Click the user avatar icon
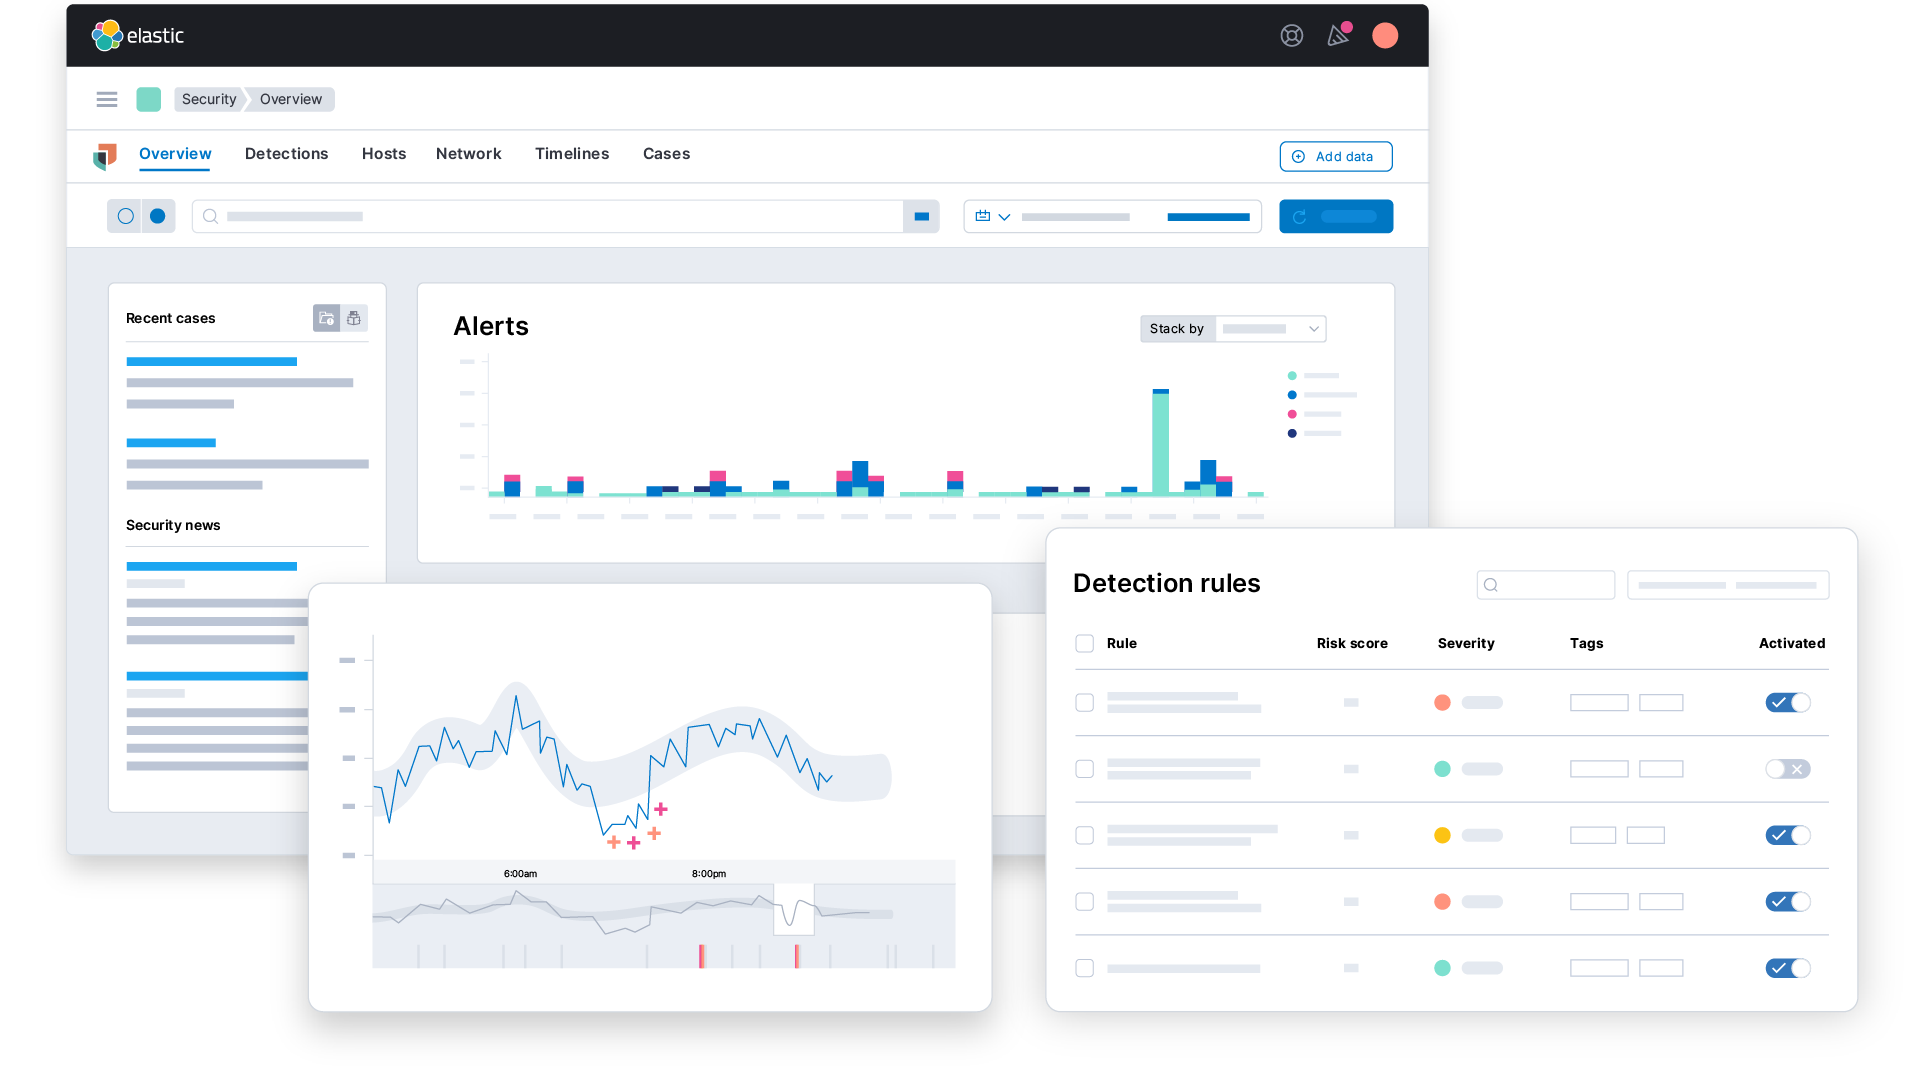Screen dimensions: 1920x1080 tap(1385, 36)
